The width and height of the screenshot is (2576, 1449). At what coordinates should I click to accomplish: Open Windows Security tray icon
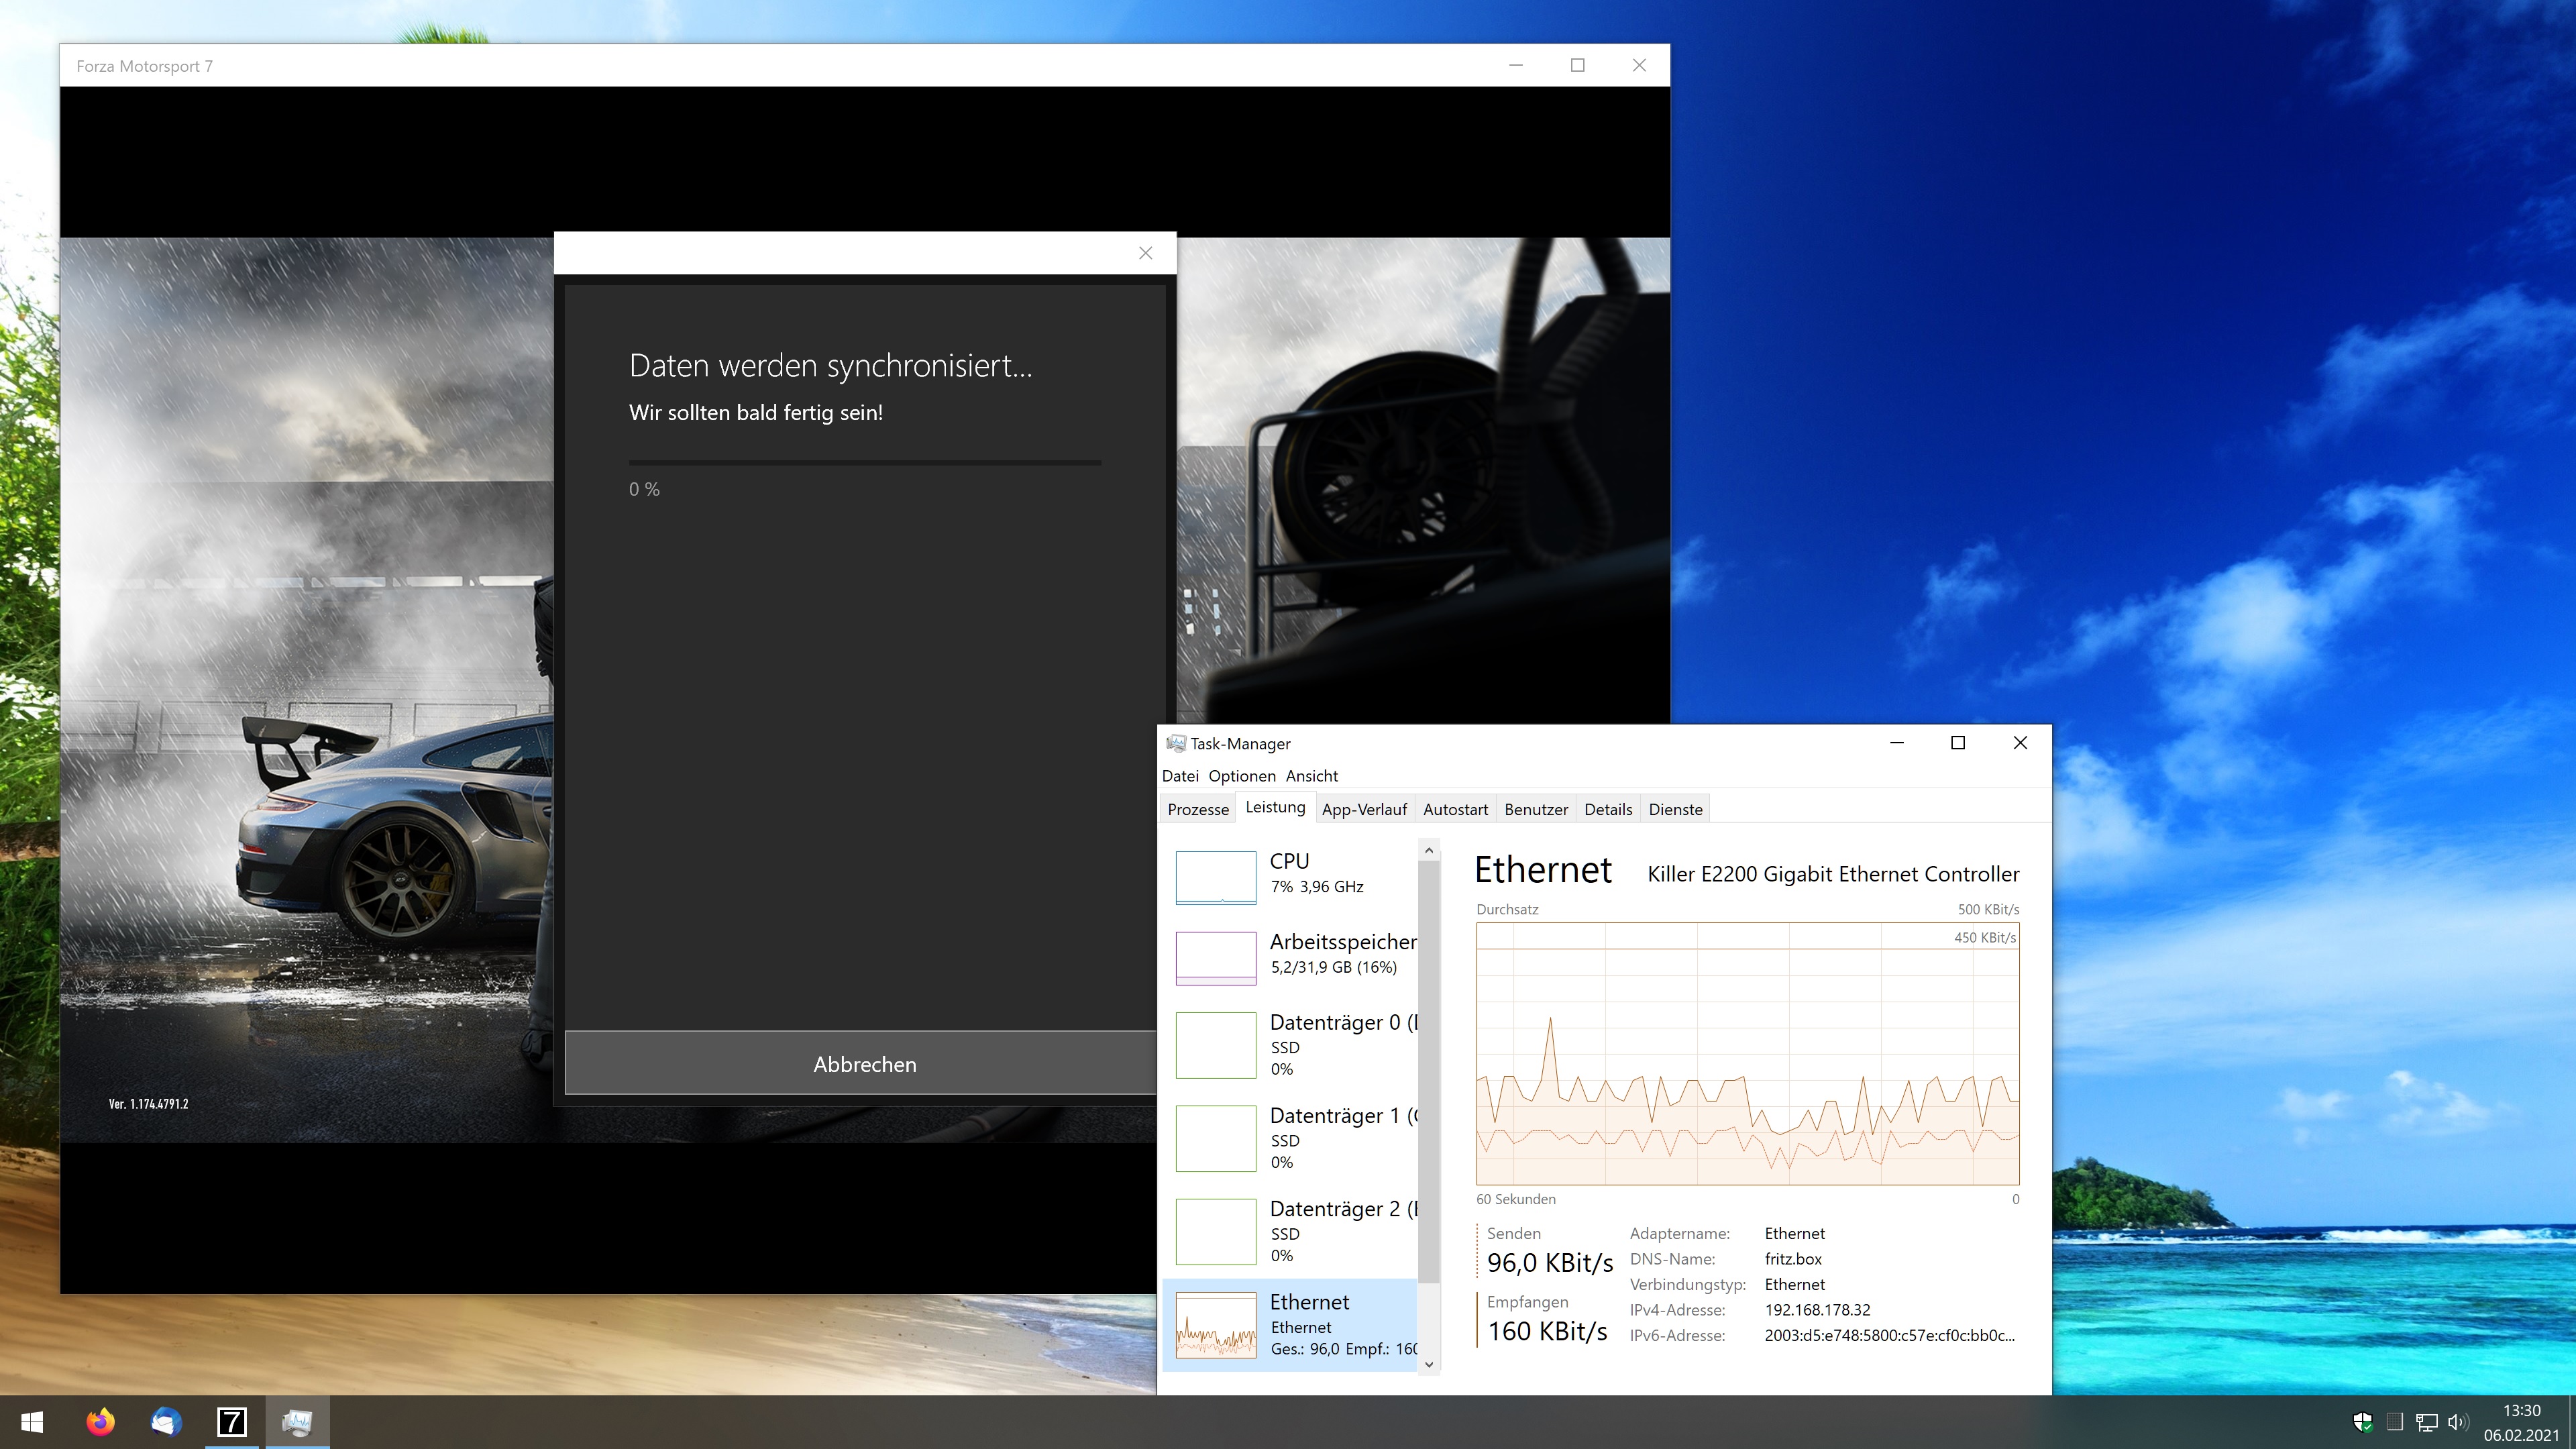tap(2363, 1422)
